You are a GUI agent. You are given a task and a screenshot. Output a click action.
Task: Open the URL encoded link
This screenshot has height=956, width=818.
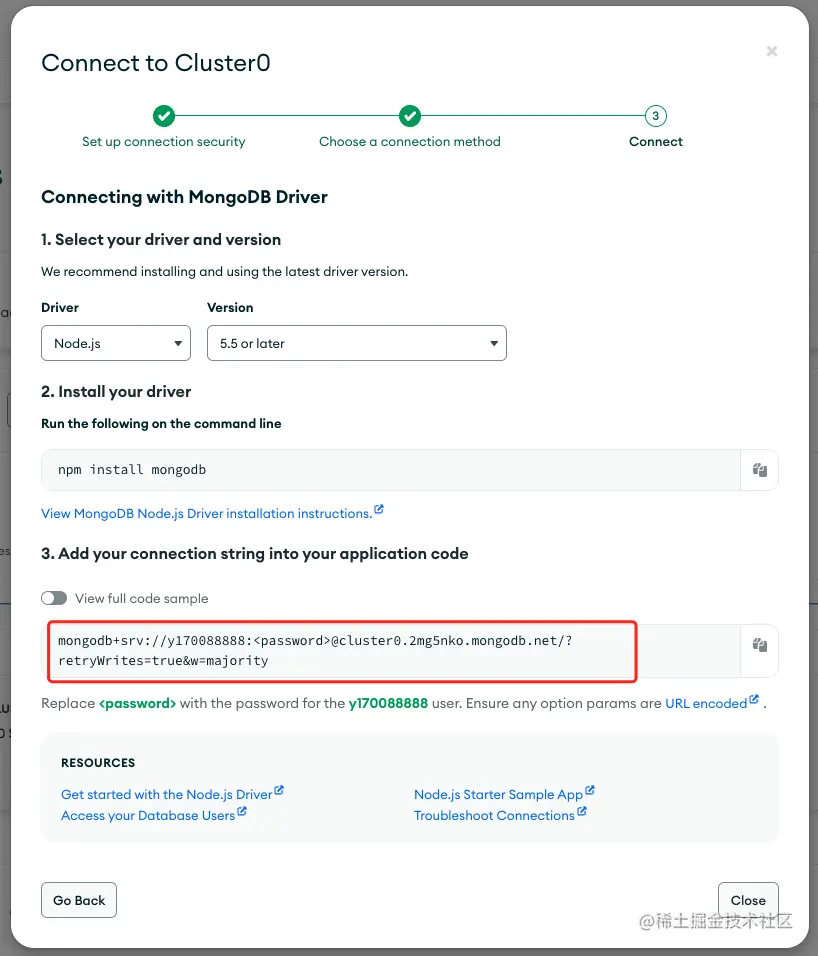tap(706, 704)
